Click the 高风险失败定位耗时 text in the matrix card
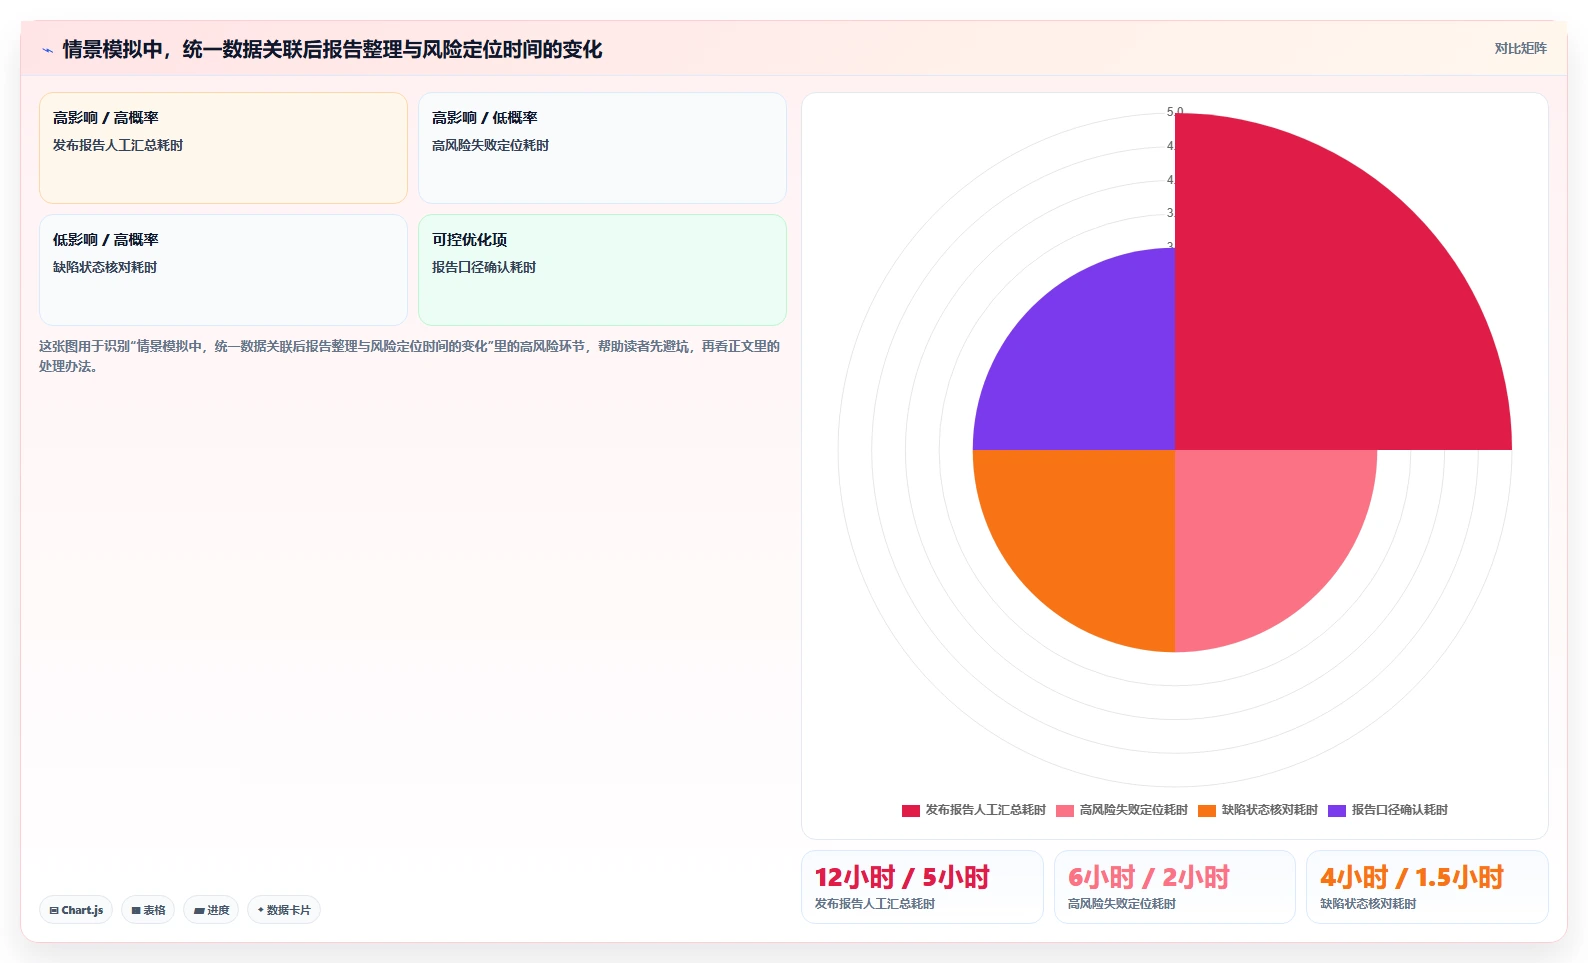Screen dimensions: 1588x963 pyautogui.click(x=490, y=145)
